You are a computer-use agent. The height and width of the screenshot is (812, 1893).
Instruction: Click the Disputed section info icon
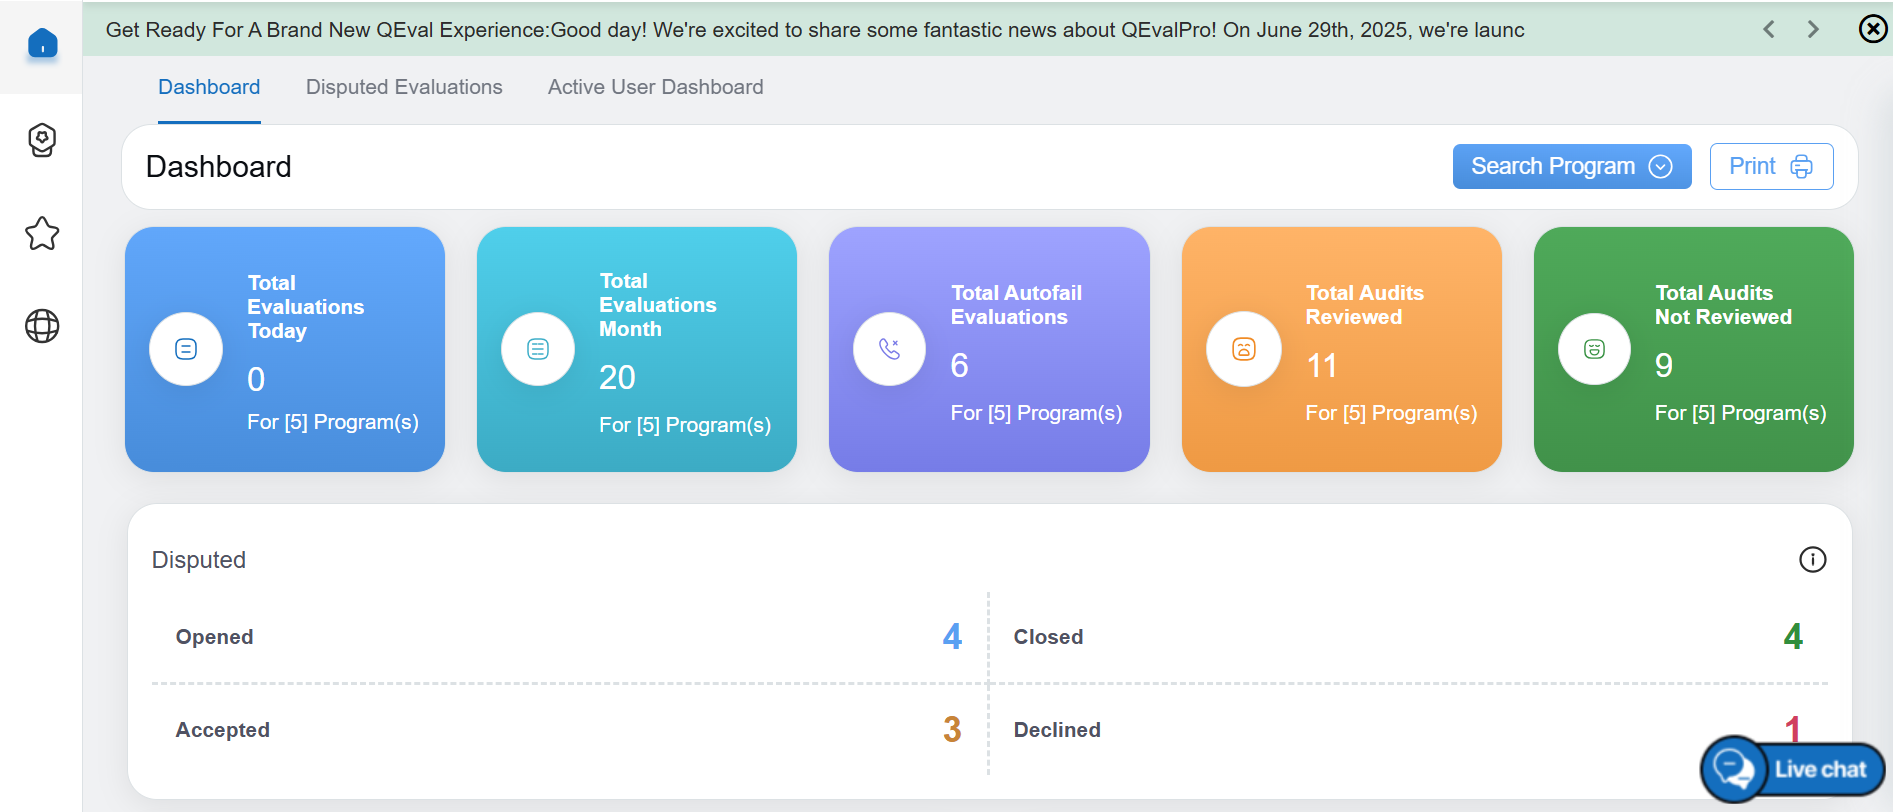pyautogui.click(x=1812, y=560)
